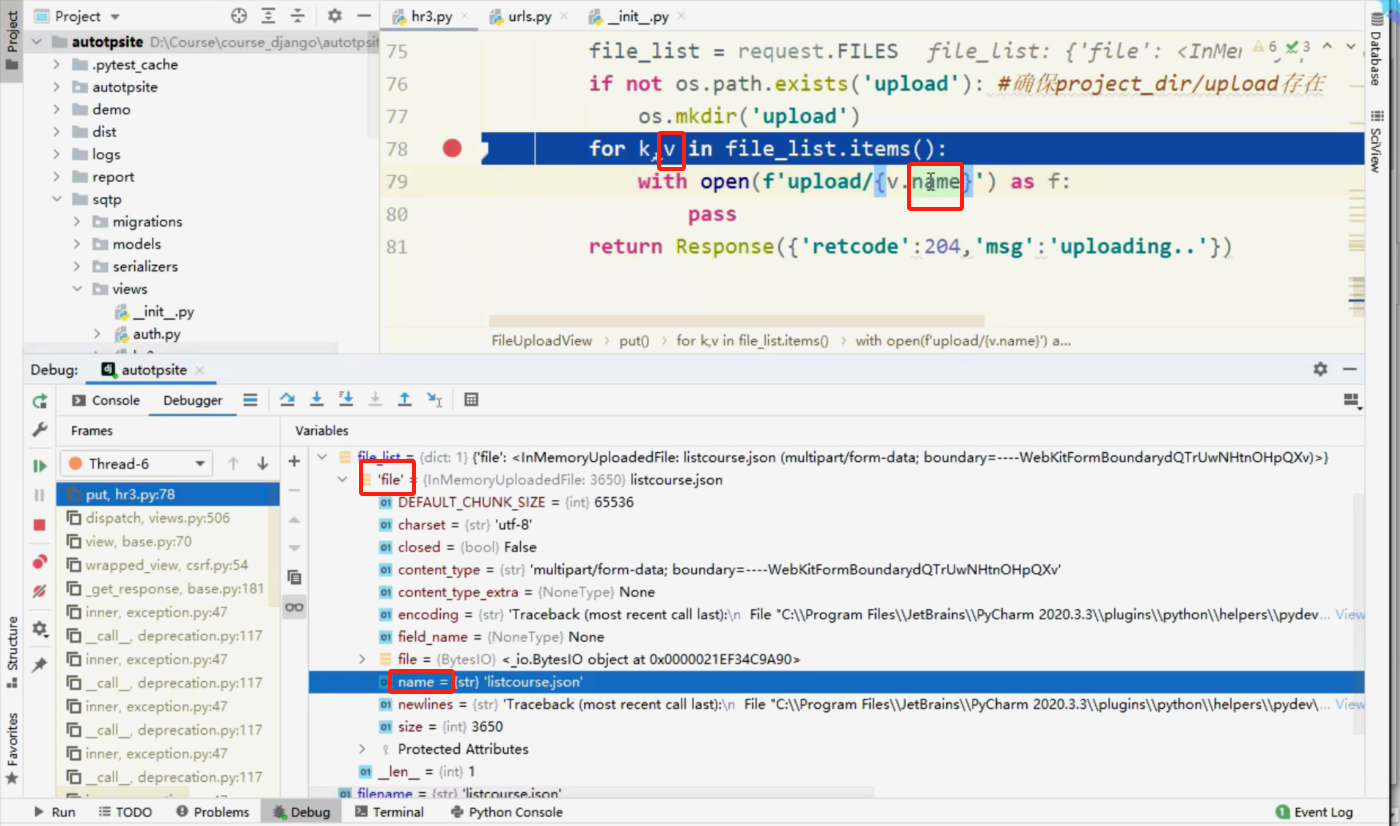Open the Event Log

[1314, 812]
